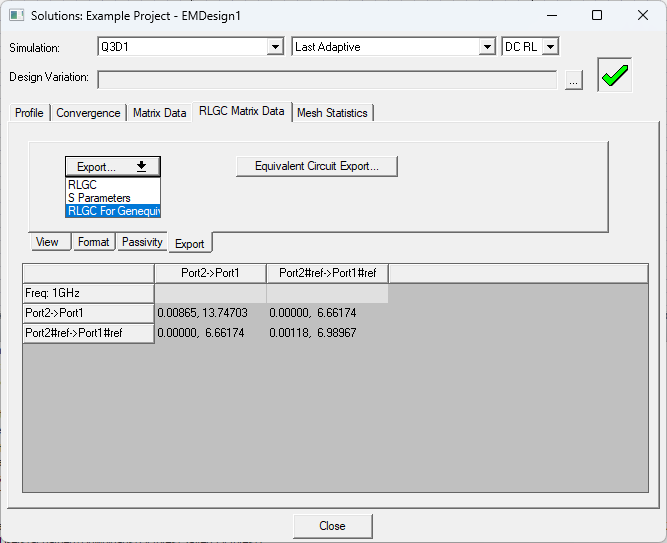Click the application icon in title bar

click(x=15, y=16)
